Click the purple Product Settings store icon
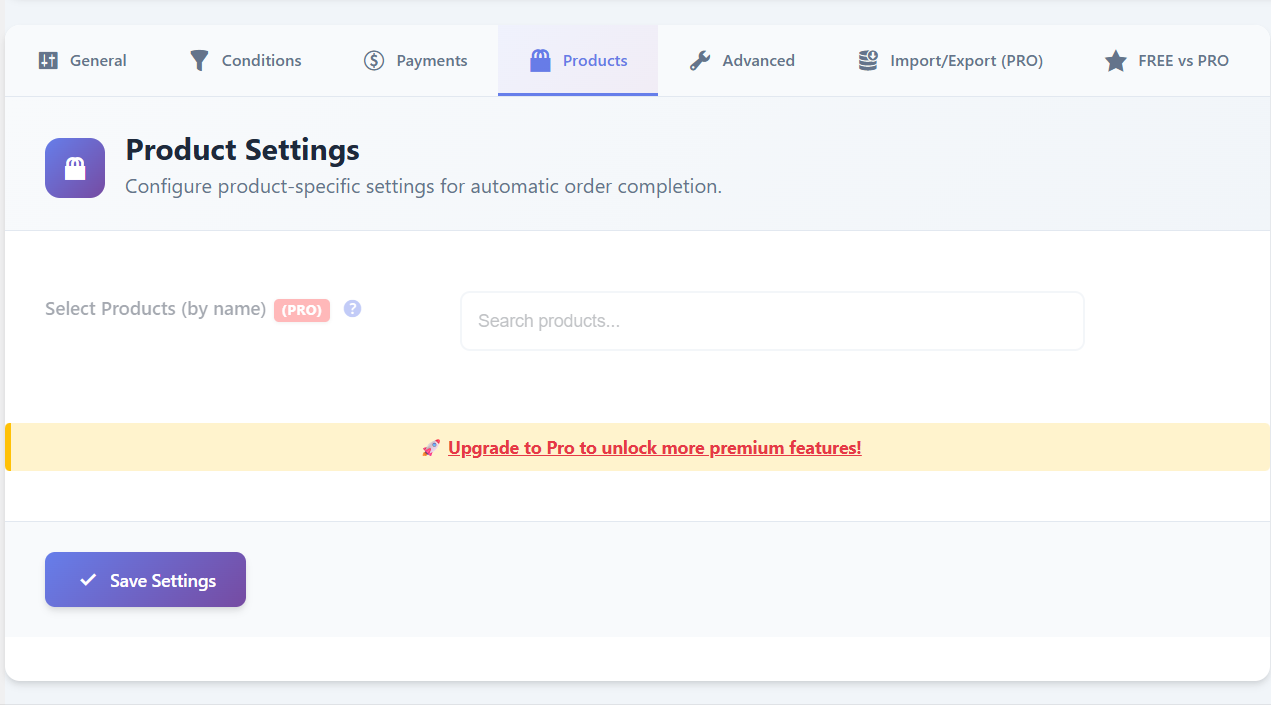The height and width of the screenshot is (705, 1271). pyautogui.click(x=75, y=168)
